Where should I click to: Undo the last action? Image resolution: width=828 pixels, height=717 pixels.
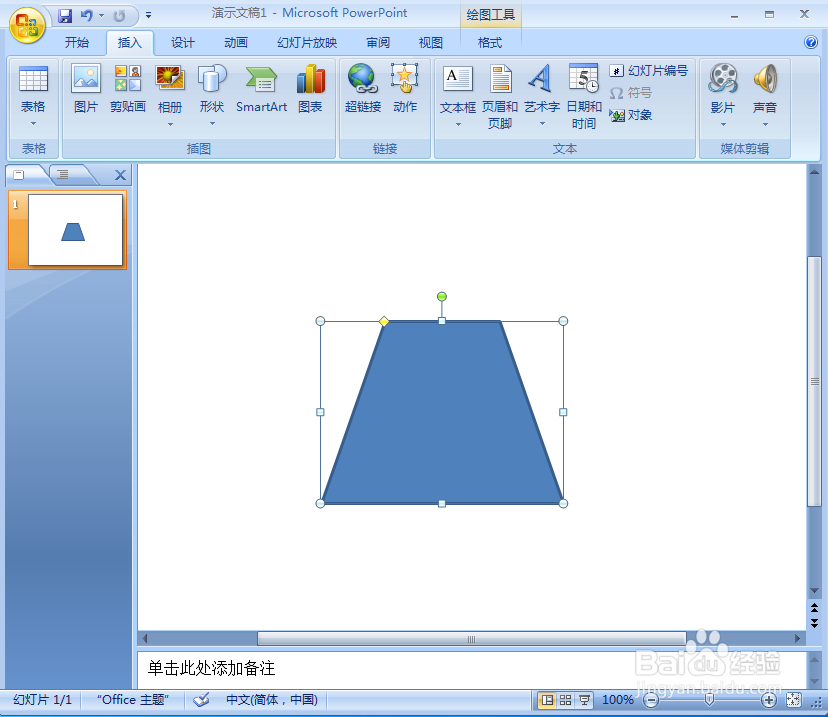87,16
